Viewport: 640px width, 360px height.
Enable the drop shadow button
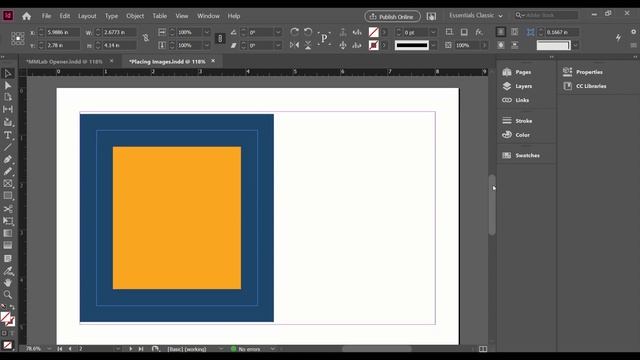click(464, 32)
